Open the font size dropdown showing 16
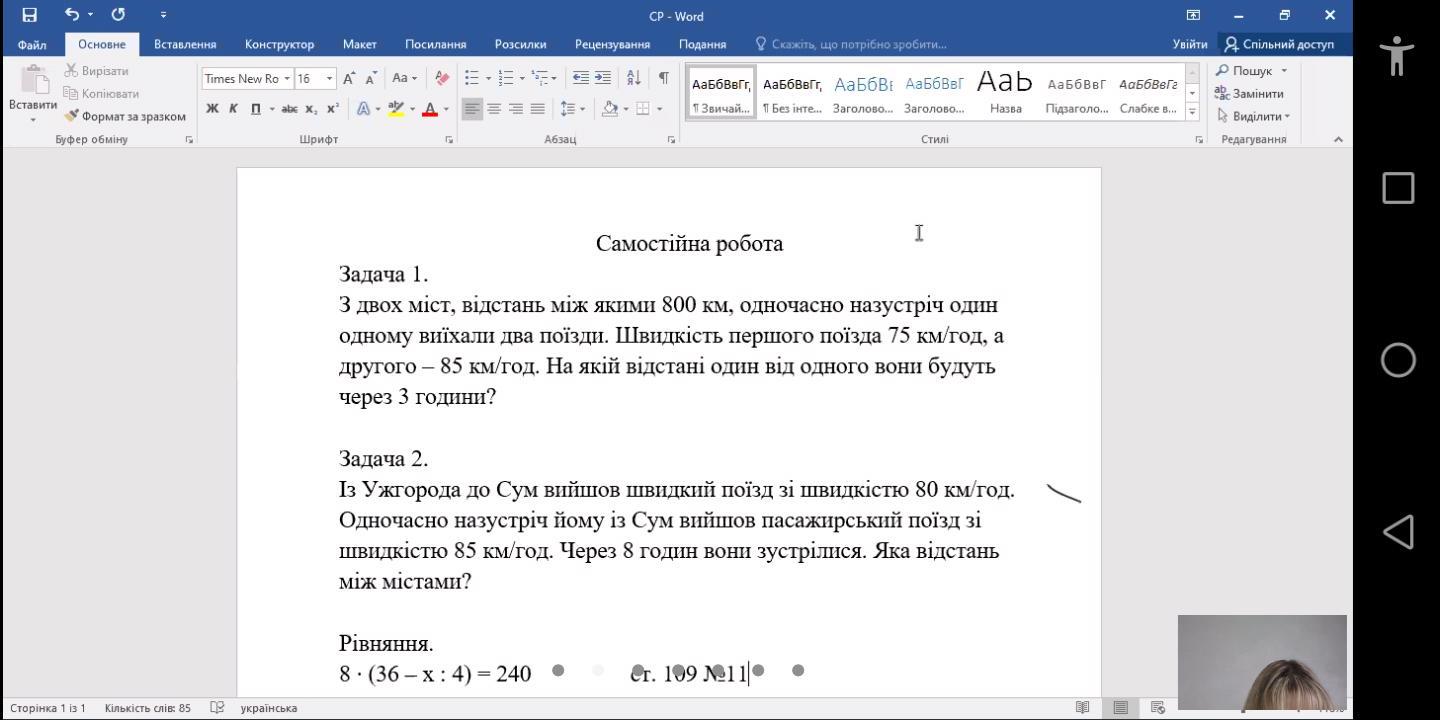 pos(330,79)
